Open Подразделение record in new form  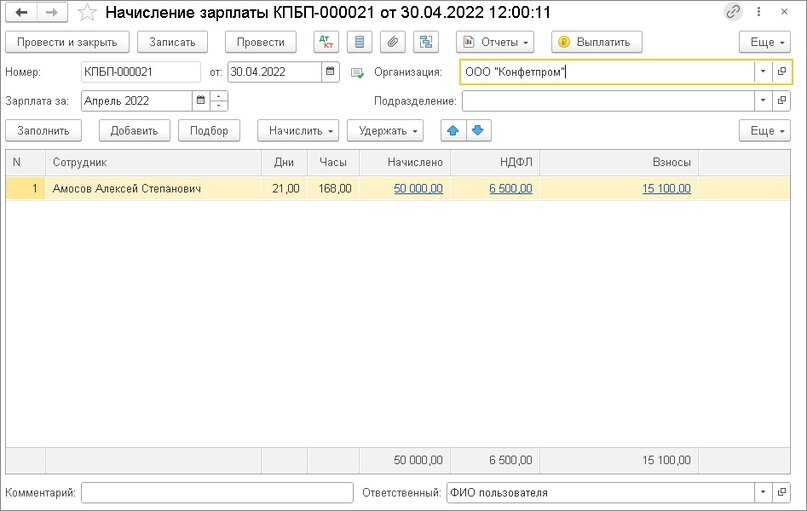782,100
